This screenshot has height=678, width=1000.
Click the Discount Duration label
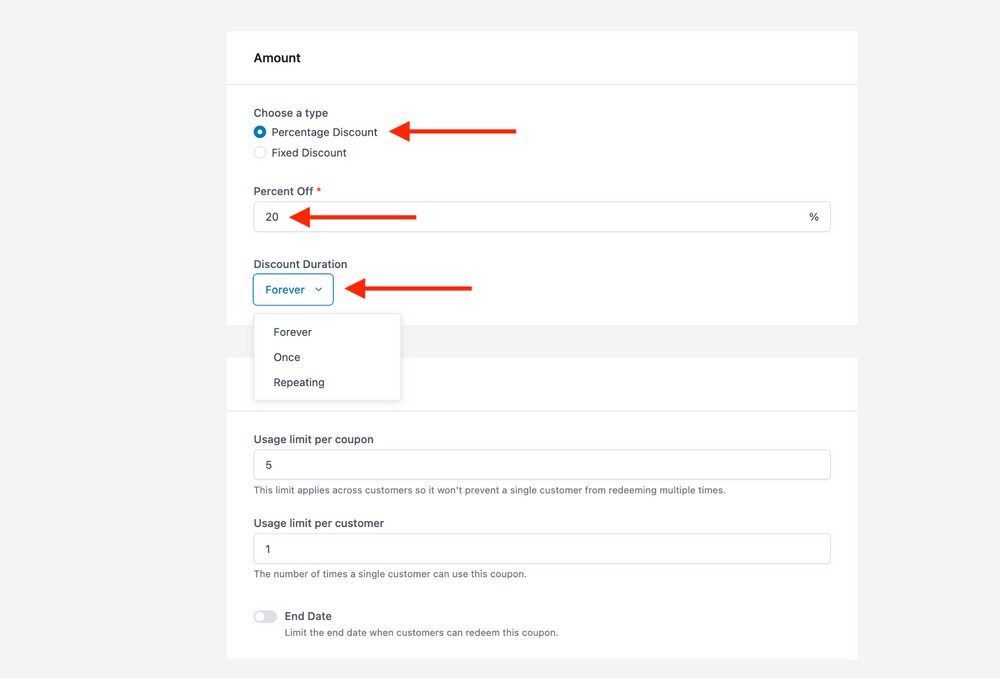(300, 265)
